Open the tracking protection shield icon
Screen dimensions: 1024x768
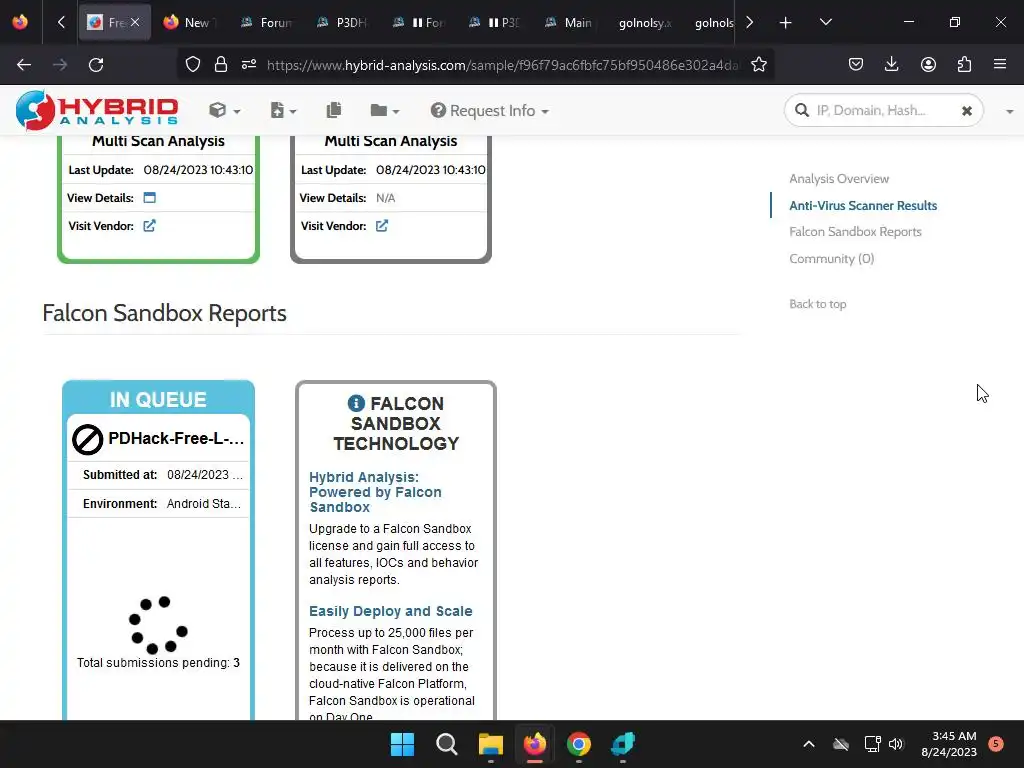click(193, 65)
